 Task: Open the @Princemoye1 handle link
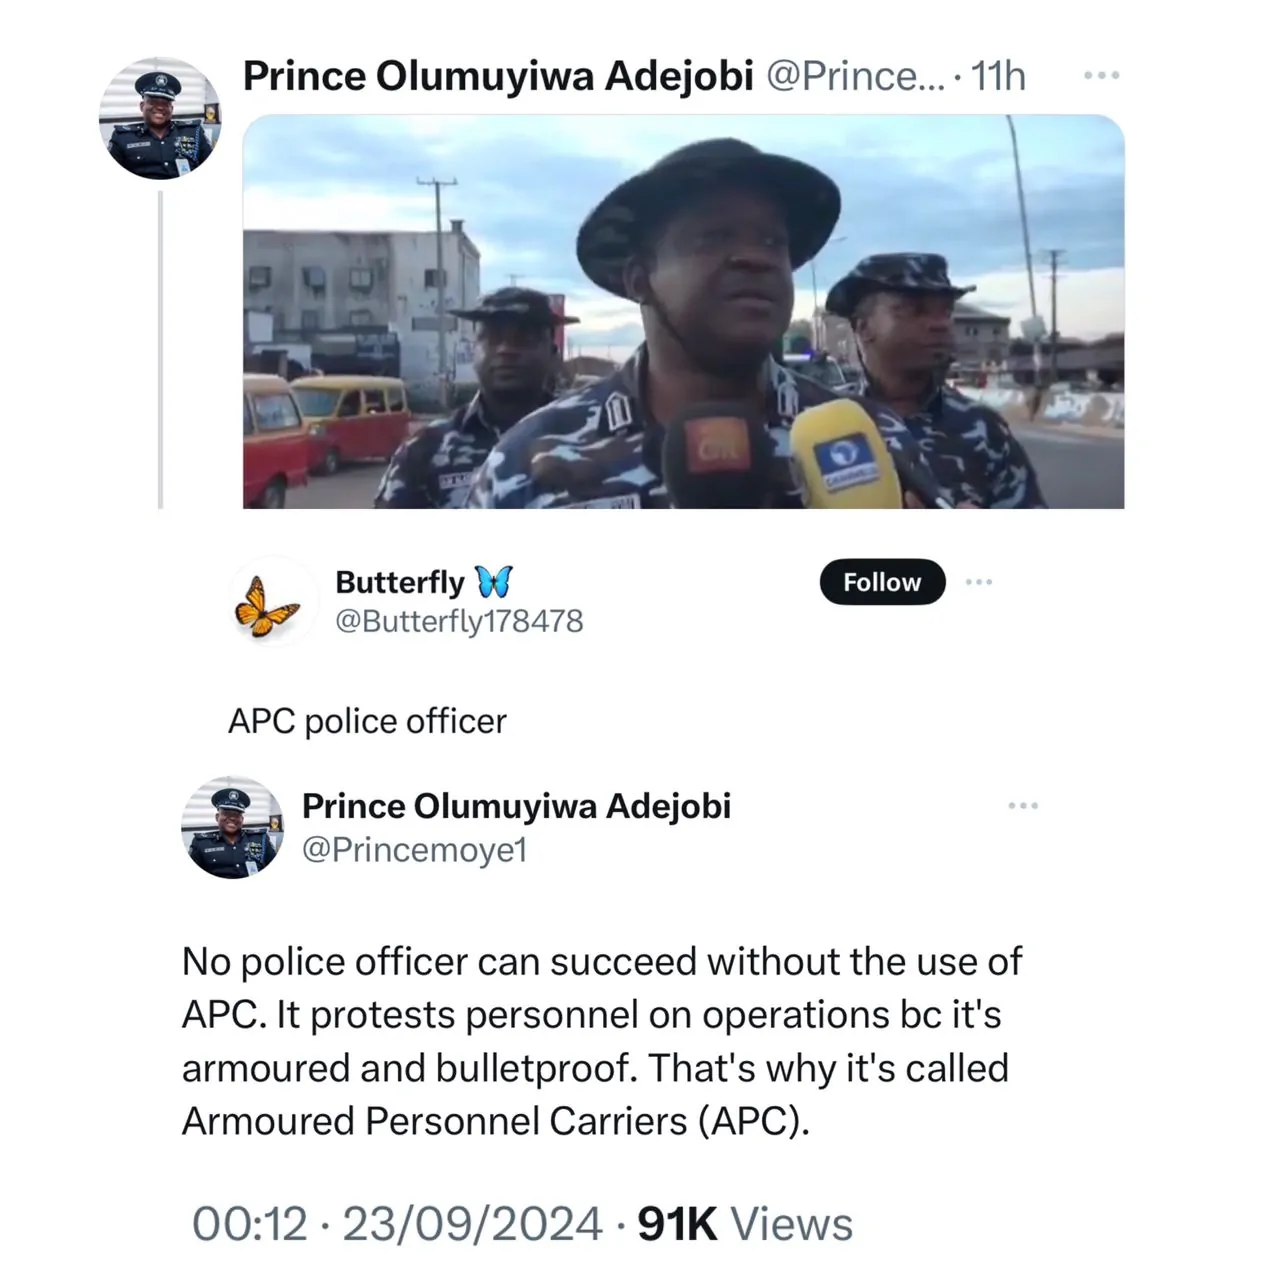click(x=414, y=850)
